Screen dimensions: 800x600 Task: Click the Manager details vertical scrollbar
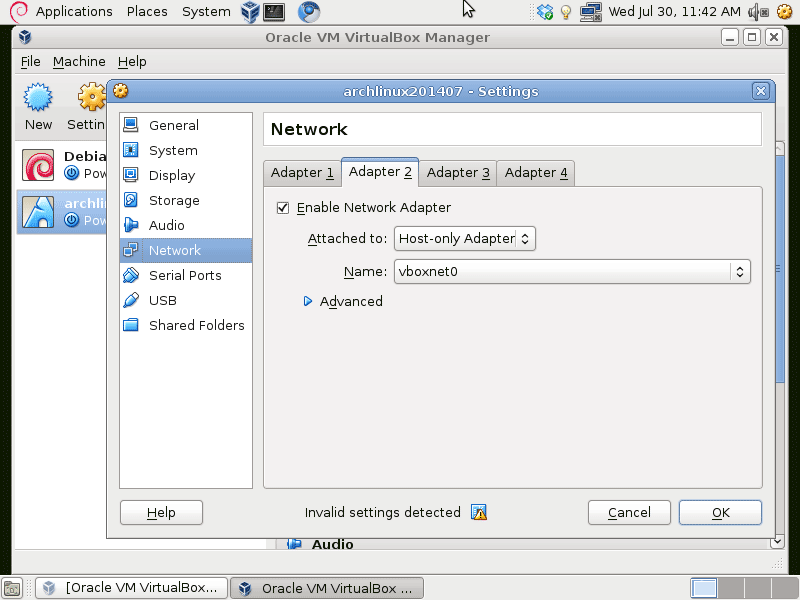pyautogui.click(x=779, y=268)
